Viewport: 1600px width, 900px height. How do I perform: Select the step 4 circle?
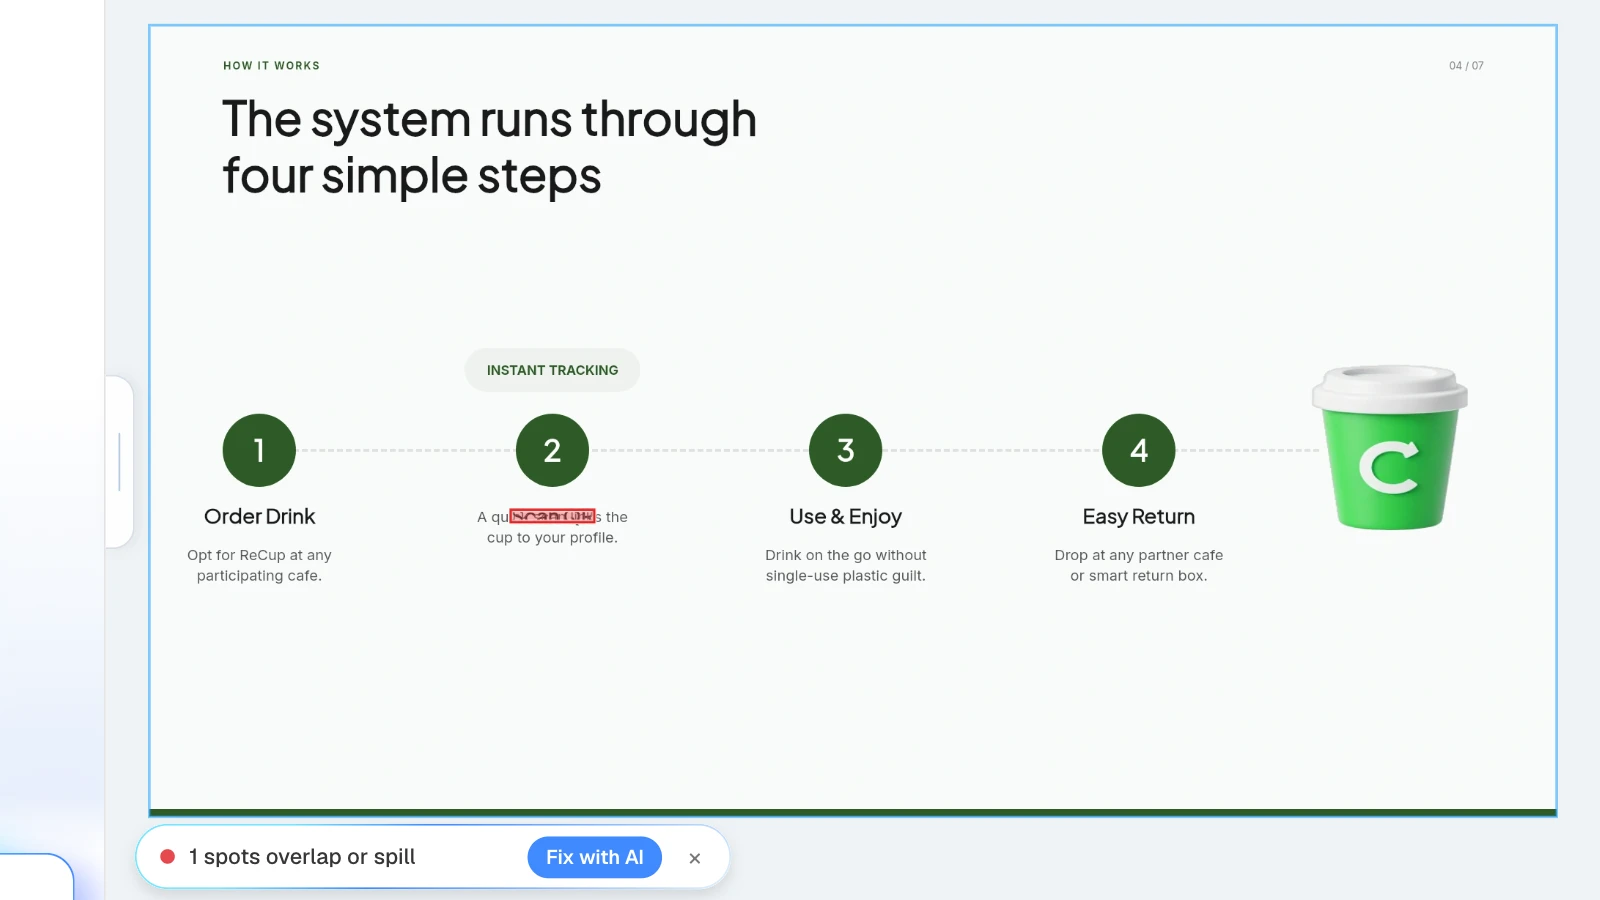coord(1138,450)
